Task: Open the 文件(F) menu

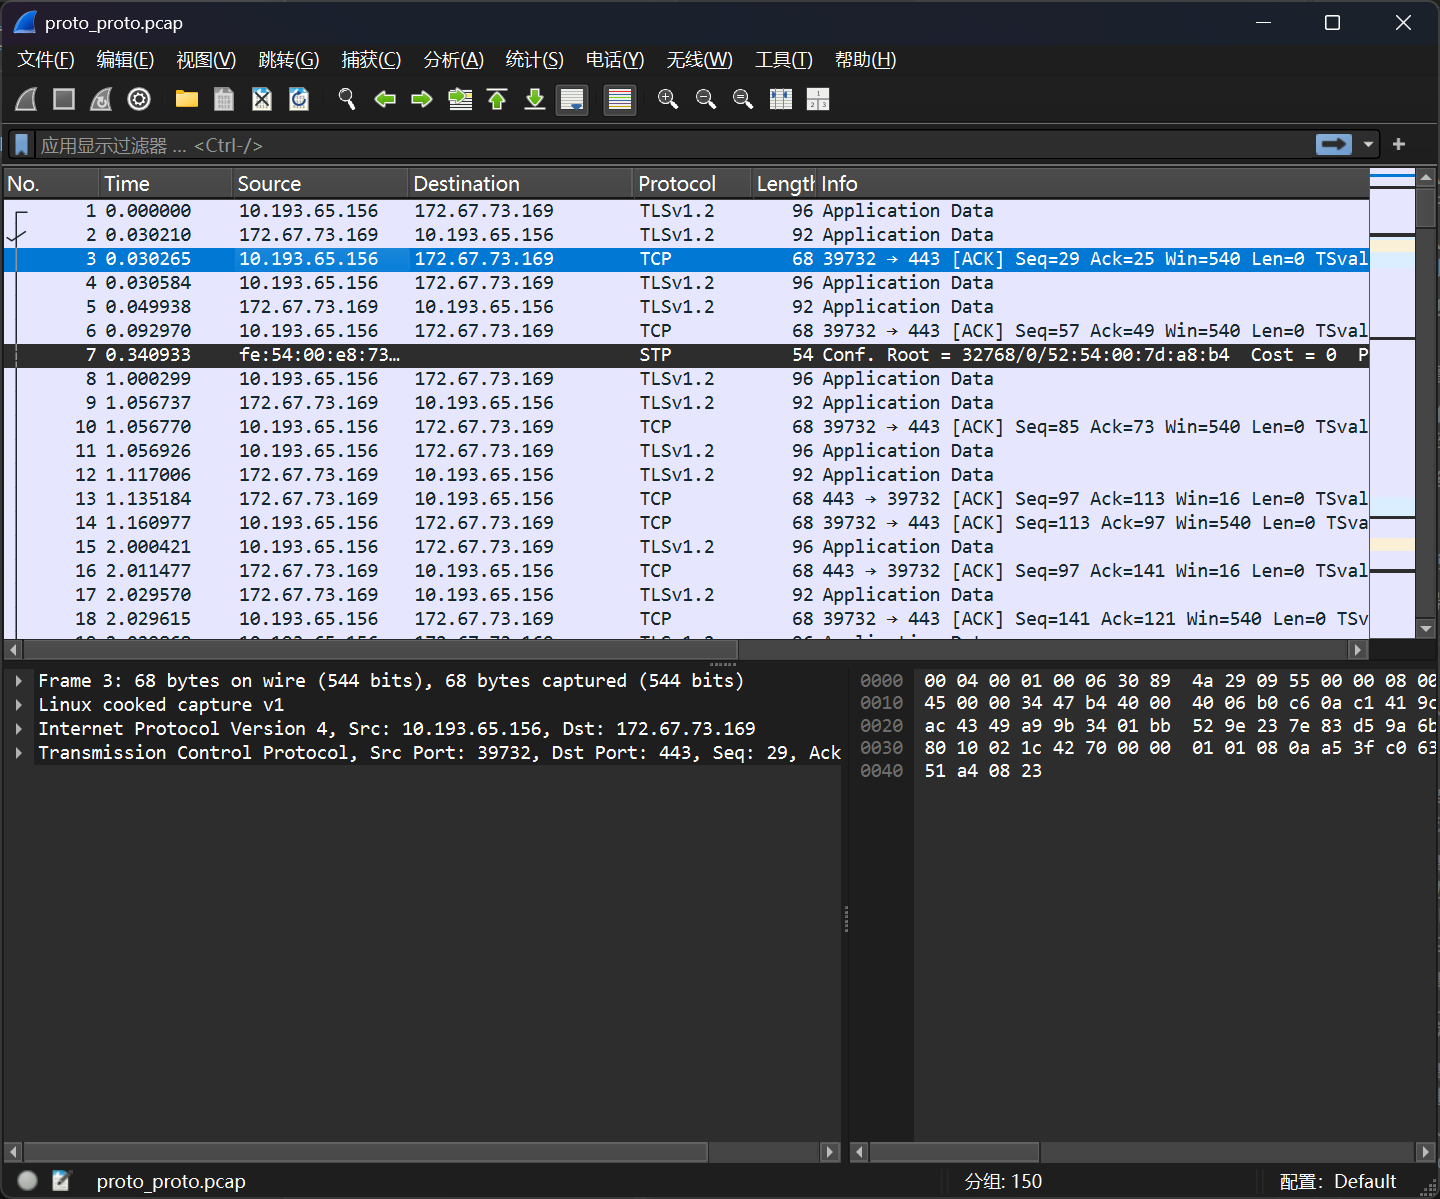Action: [46, 60]
